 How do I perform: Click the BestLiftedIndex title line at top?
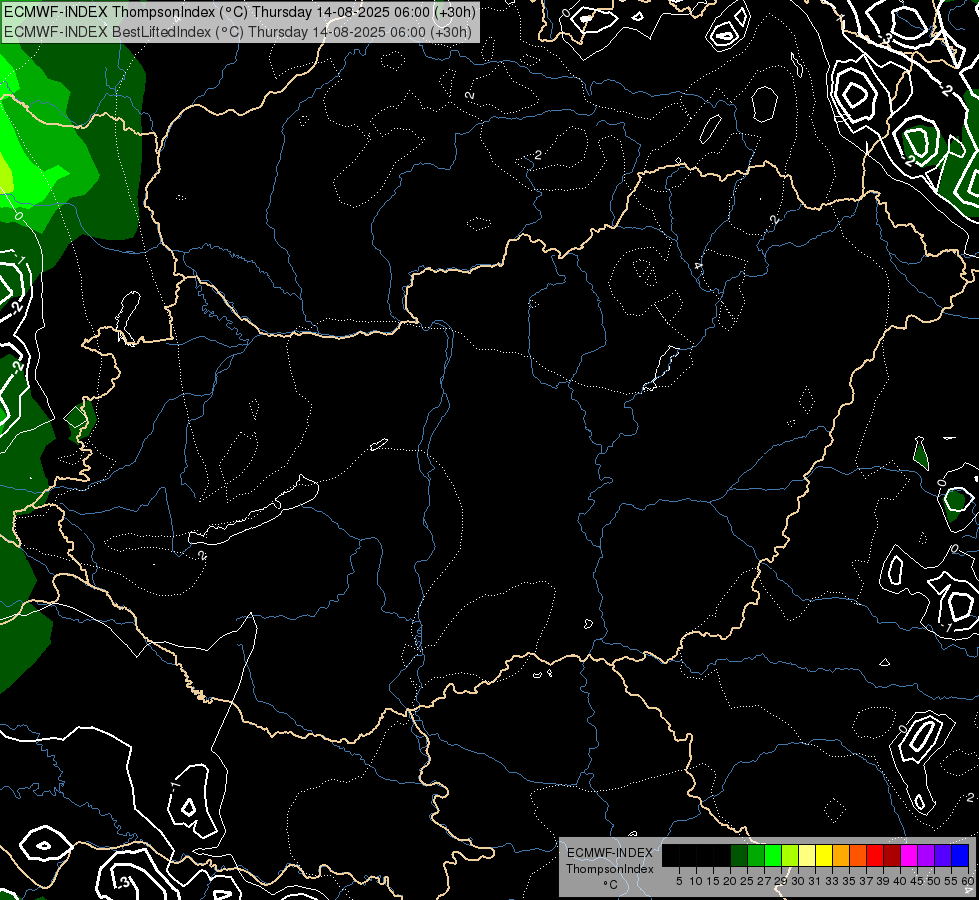point(238,32)
